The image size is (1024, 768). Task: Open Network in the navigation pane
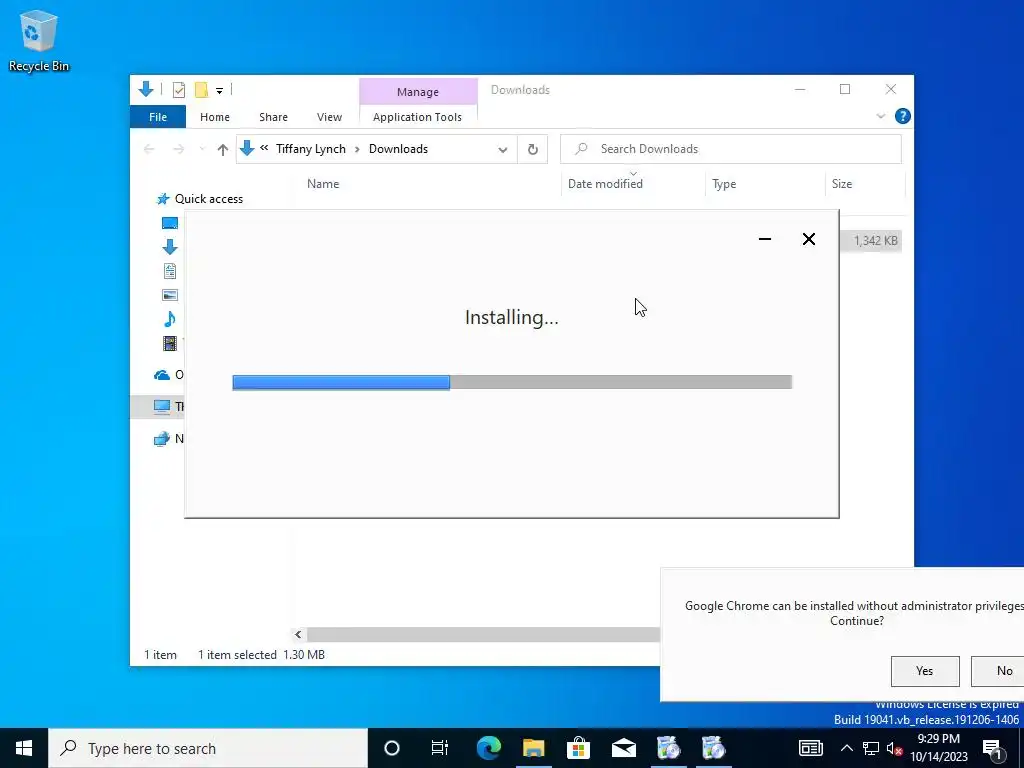[x=168, y=438]
